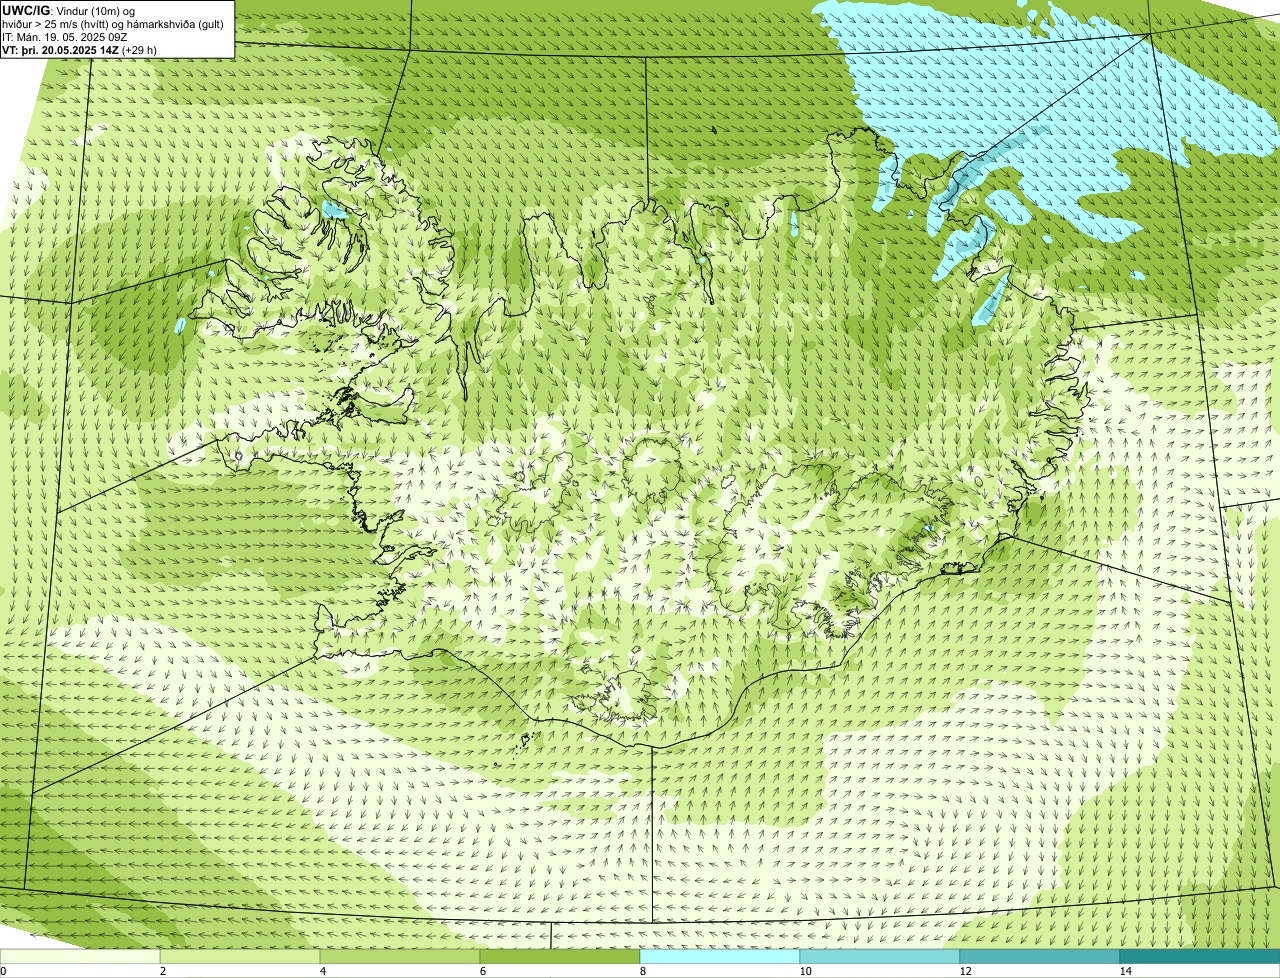1280x978 pixels.
Task: Click the valid time 'VT: þri. 20.05.2025 14Z (+29 h)'
Action: 80,50
